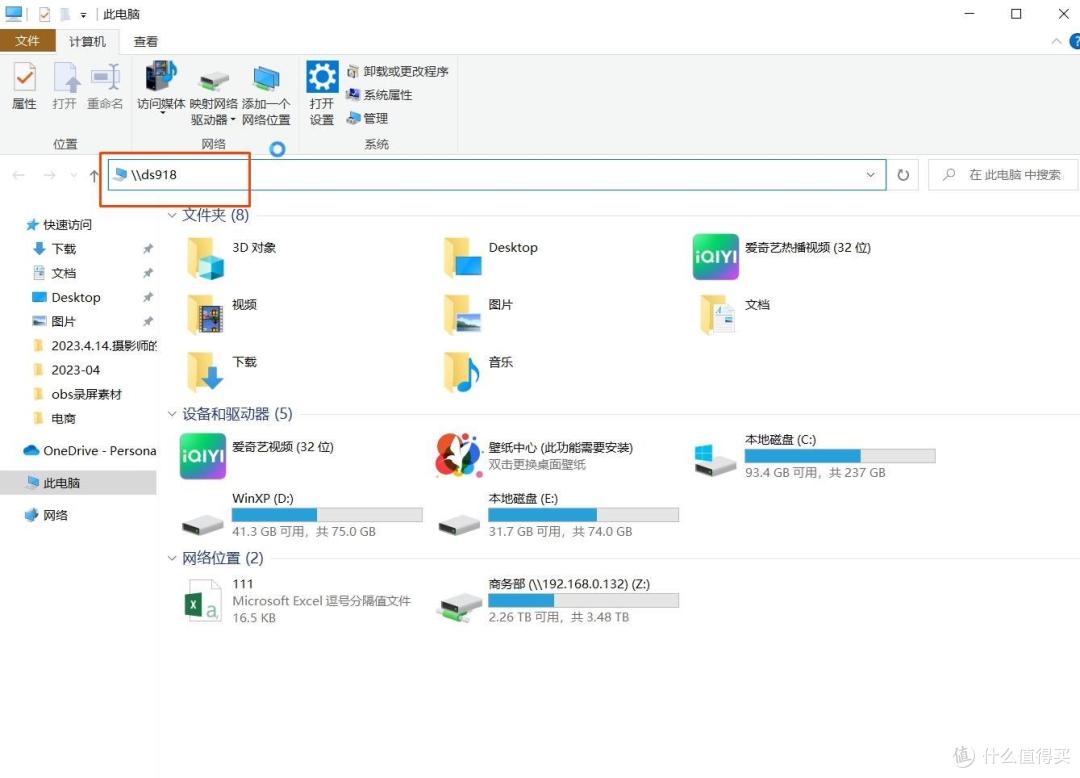Open 图片 in quick access sidebar
The image size is (1080, 778).
[63, 322]
